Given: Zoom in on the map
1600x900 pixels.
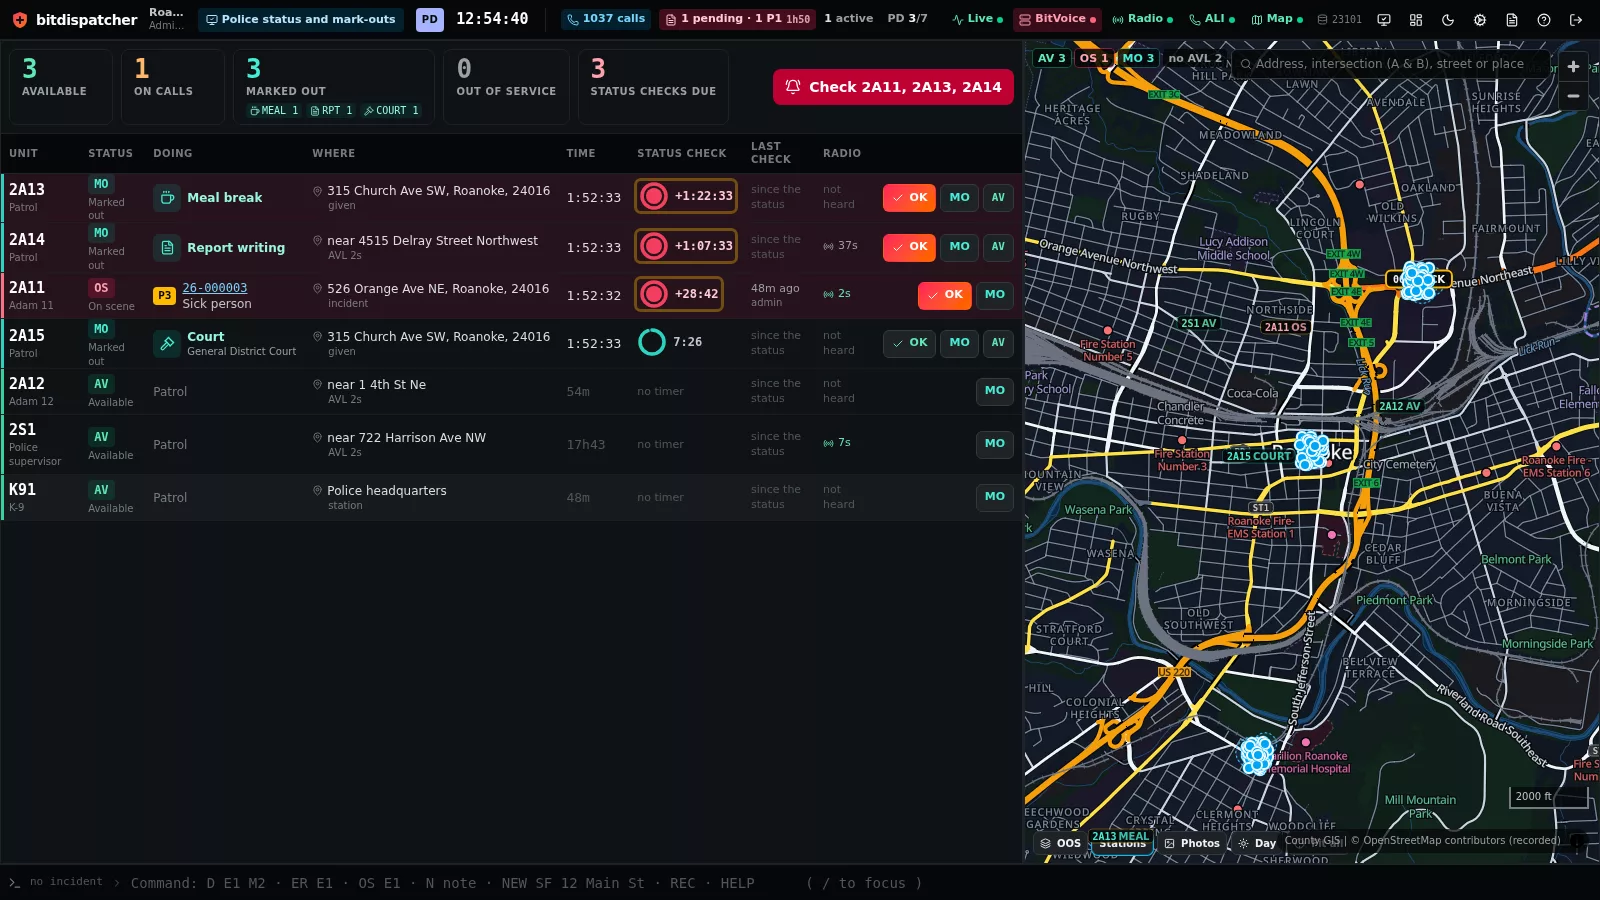Looking at the screenshot, I should [1573, 66].
